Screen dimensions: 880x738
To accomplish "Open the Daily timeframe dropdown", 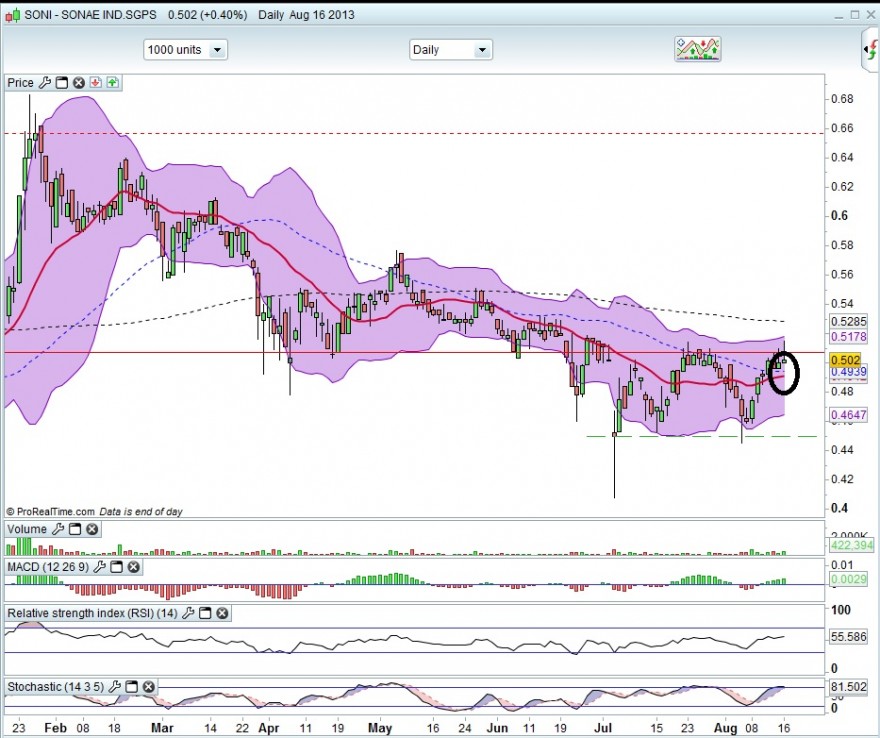I will click(451, 50).
